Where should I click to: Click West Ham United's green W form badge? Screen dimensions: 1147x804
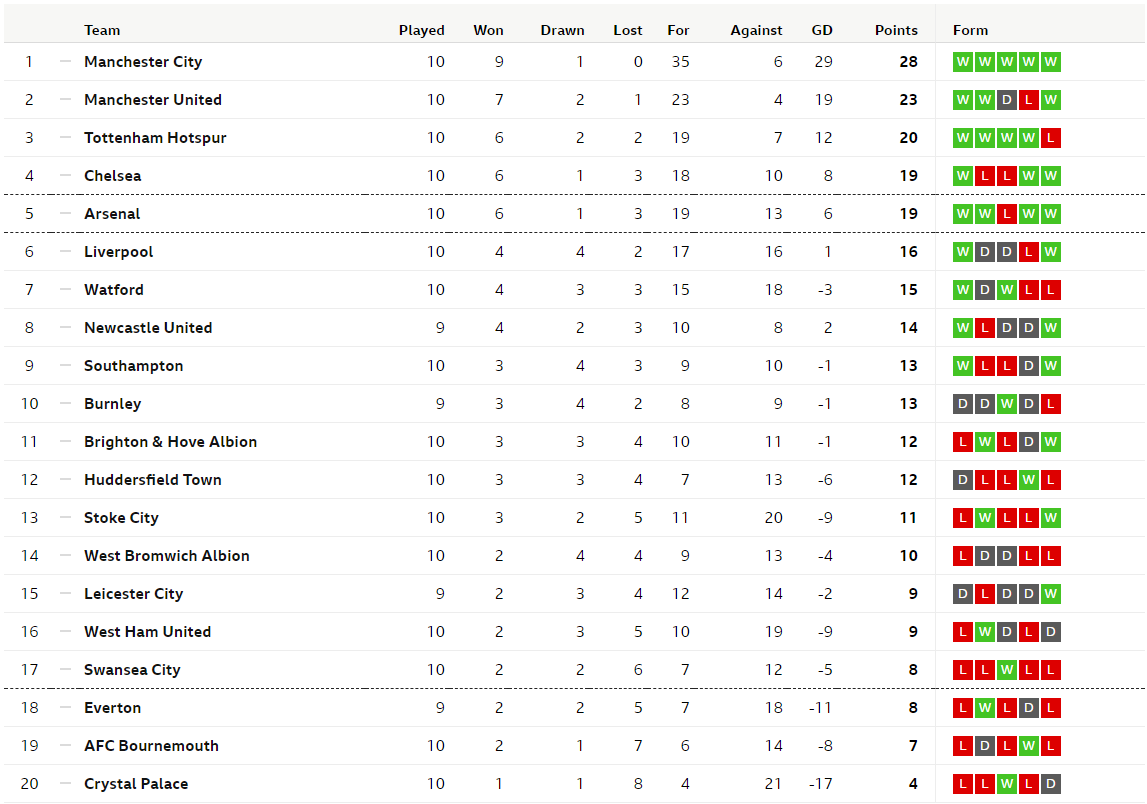click(985, 632)
